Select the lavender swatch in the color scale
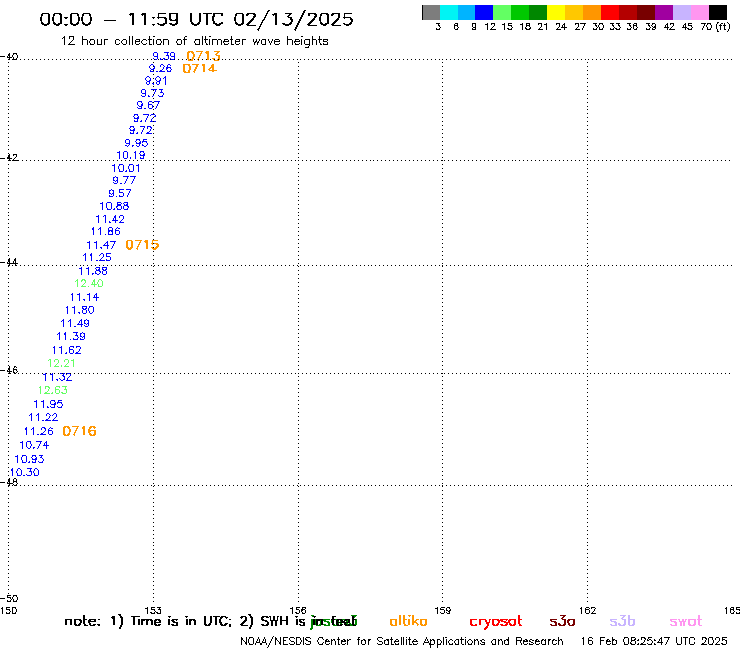This screenshot has height=650, width=740. tap(682, 12)
